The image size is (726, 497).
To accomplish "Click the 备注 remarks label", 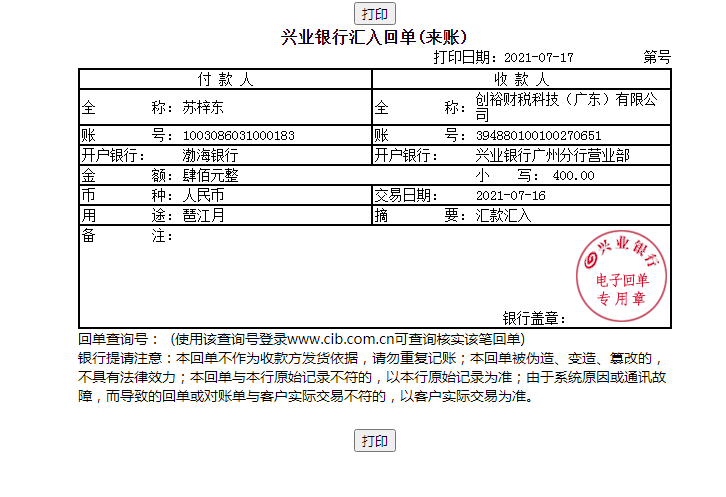I will 127,235.
